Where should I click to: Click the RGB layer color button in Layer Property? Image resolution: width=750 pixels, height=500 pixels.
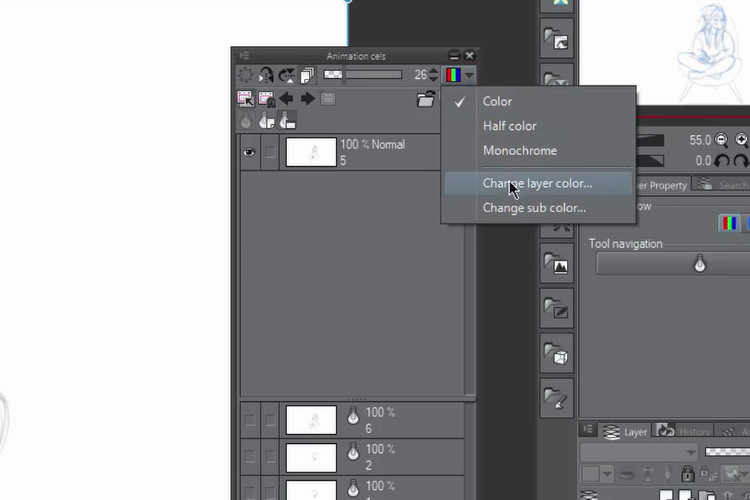[729, 223]
